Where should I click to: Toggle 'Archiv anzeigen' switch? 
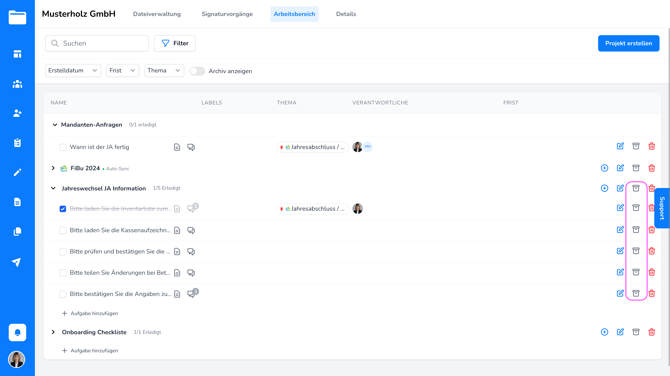pos(197,71)
